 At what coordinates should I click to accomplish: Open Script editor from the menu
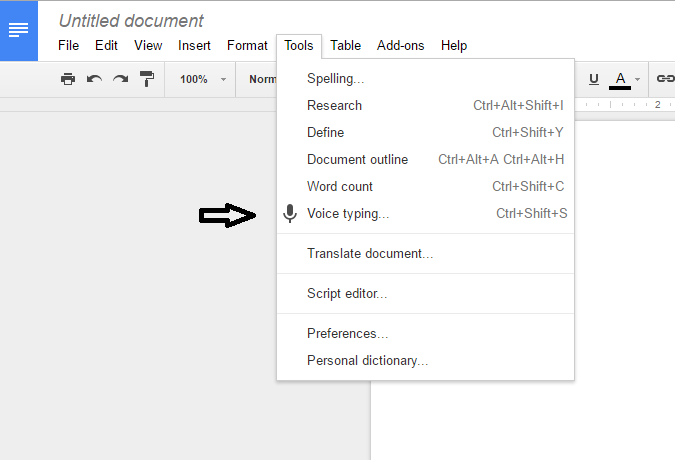(x=347, y=294)
